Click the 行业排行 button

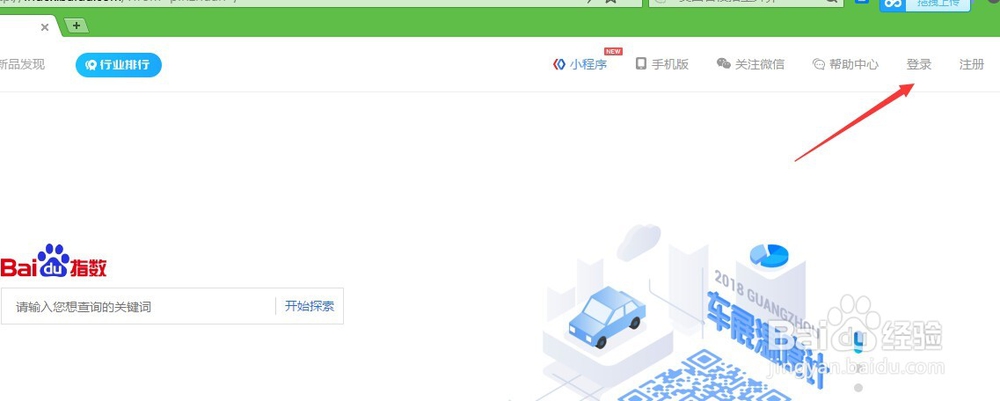[x=119, y=65]
